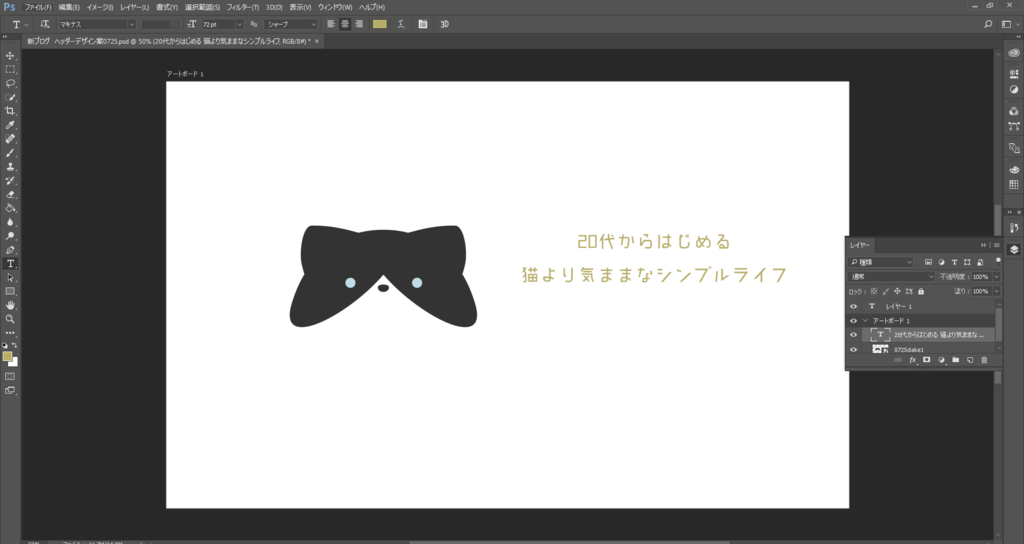Open the Character and Paragraph panels
1024x544 pixels.
(x=423, y=24)
